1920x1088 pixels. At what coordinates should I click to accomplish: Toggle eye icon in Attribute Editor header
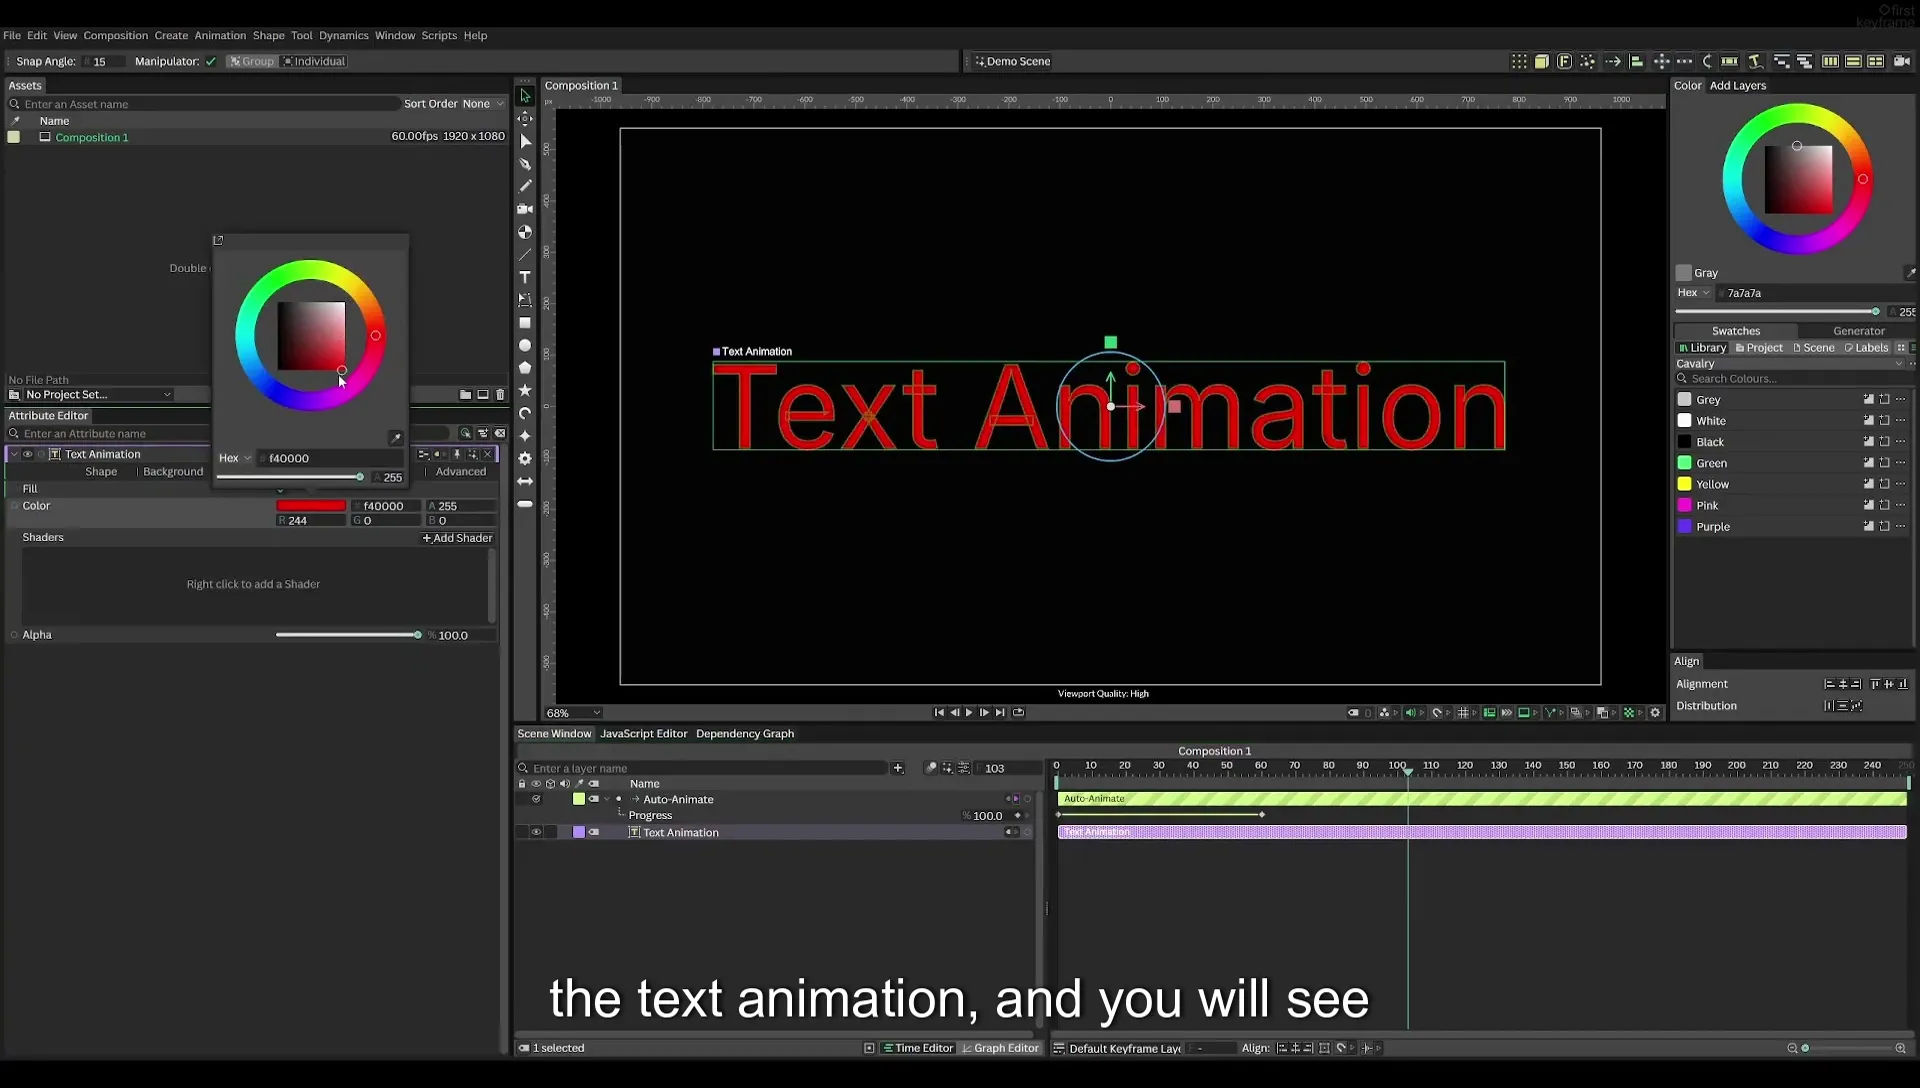[28, 454]
